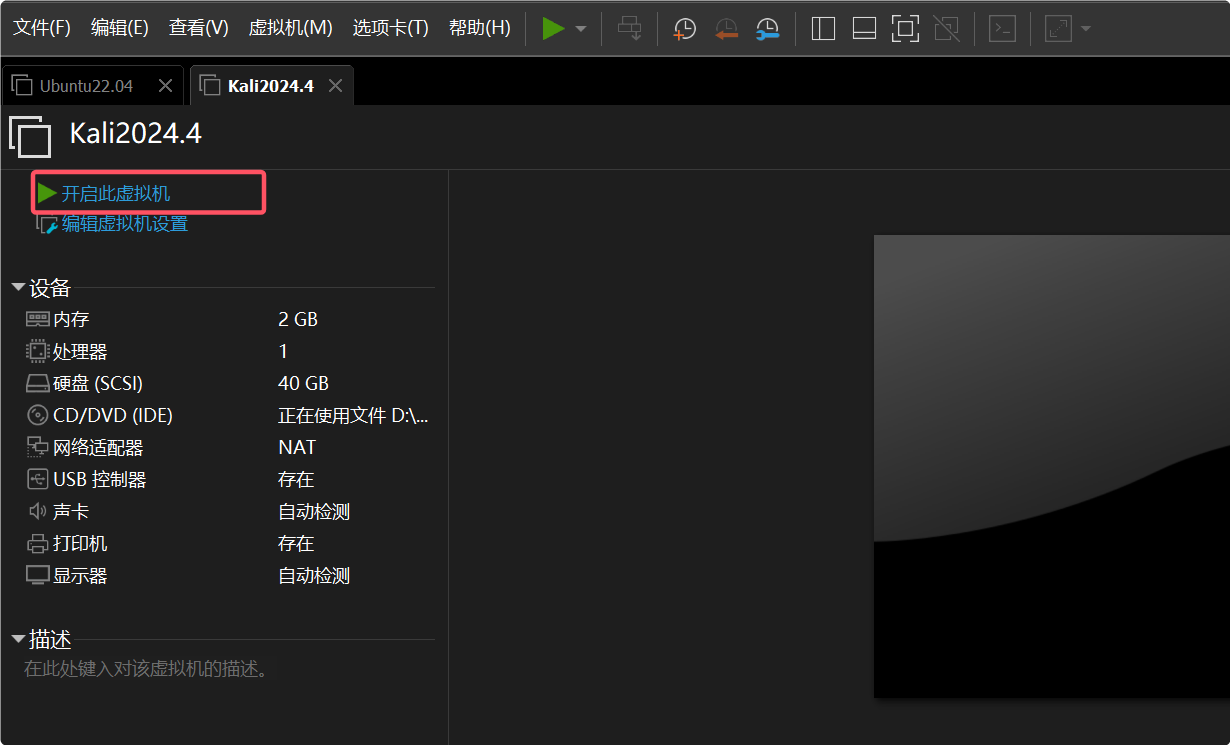Open the power options dropdown arrow
This screenshot has width=1230, height=745.
(x=581, y=29)
